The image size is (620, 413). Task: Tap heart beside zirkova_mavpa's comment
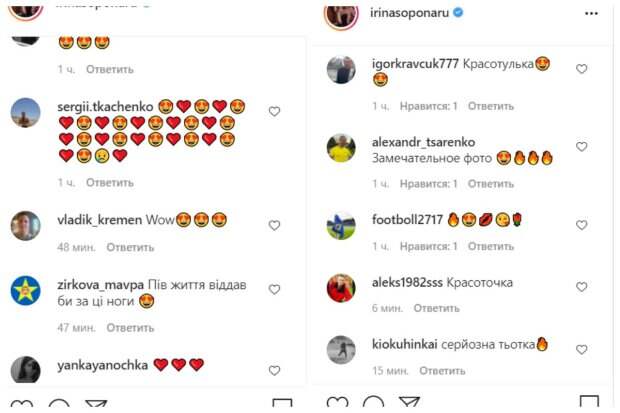point(274,288)
